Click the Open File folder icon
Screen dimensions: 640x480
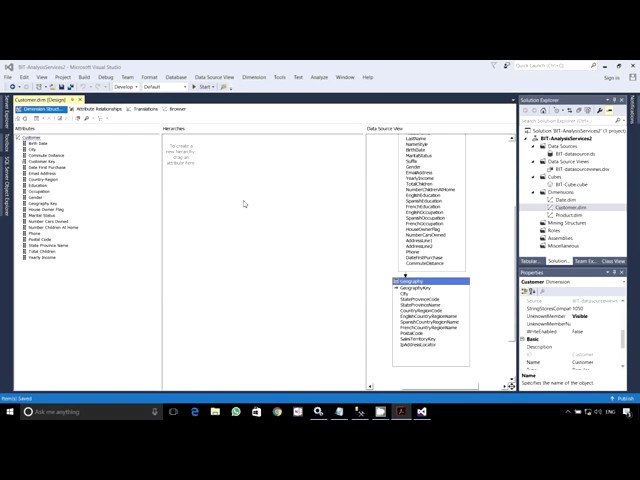pyautogui.click(x=52, y=87)
